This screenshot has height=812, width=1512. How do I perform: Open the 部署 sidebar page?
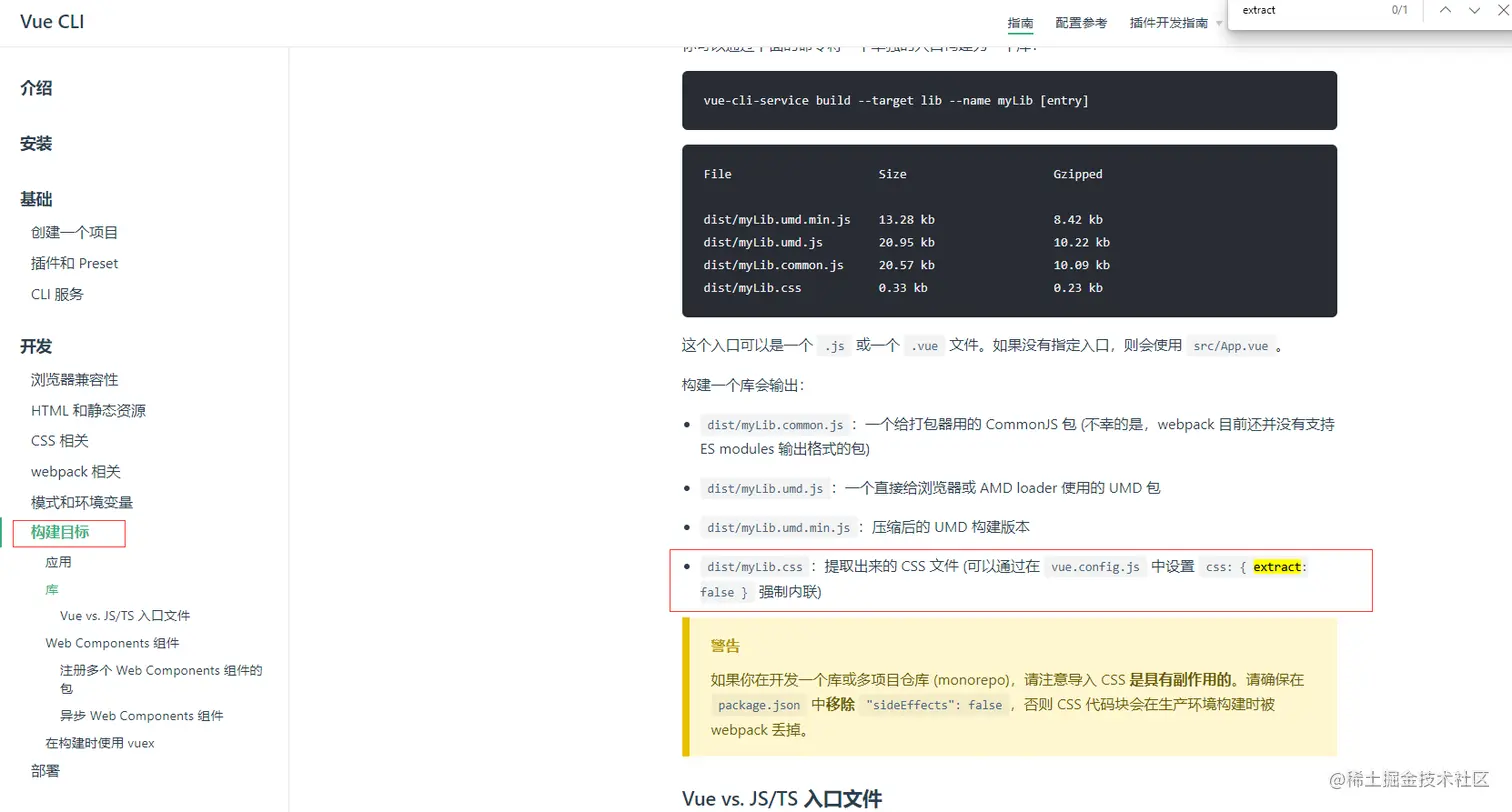[46, 771]
